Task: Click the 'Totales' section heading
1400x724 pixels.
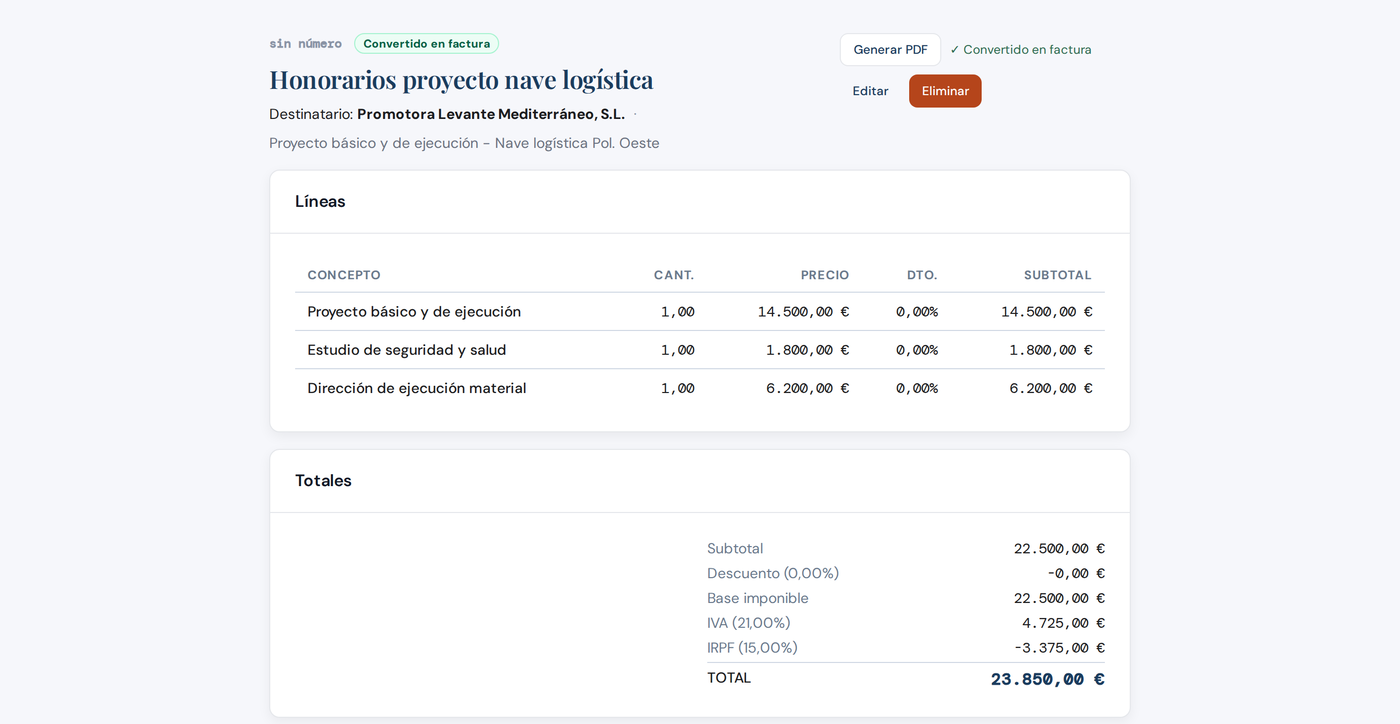Action: [323, 480]
